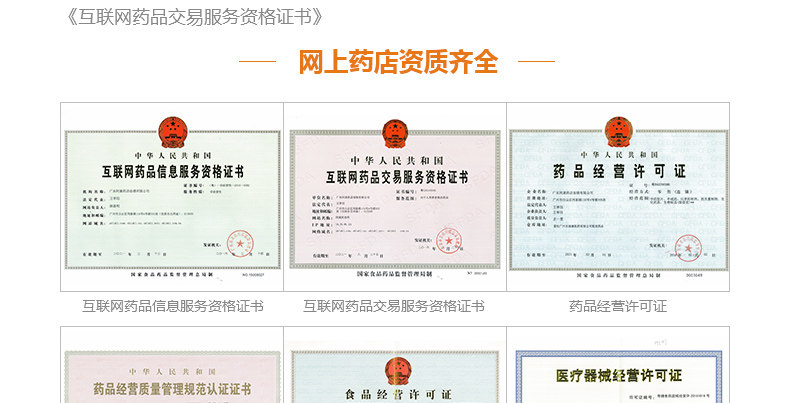Open the 互联网药品交易服务资格证书 certificate image
Image resolution: width=790 pixels, height=403 pixels.
pyautogui.click(x=395, y=197)
